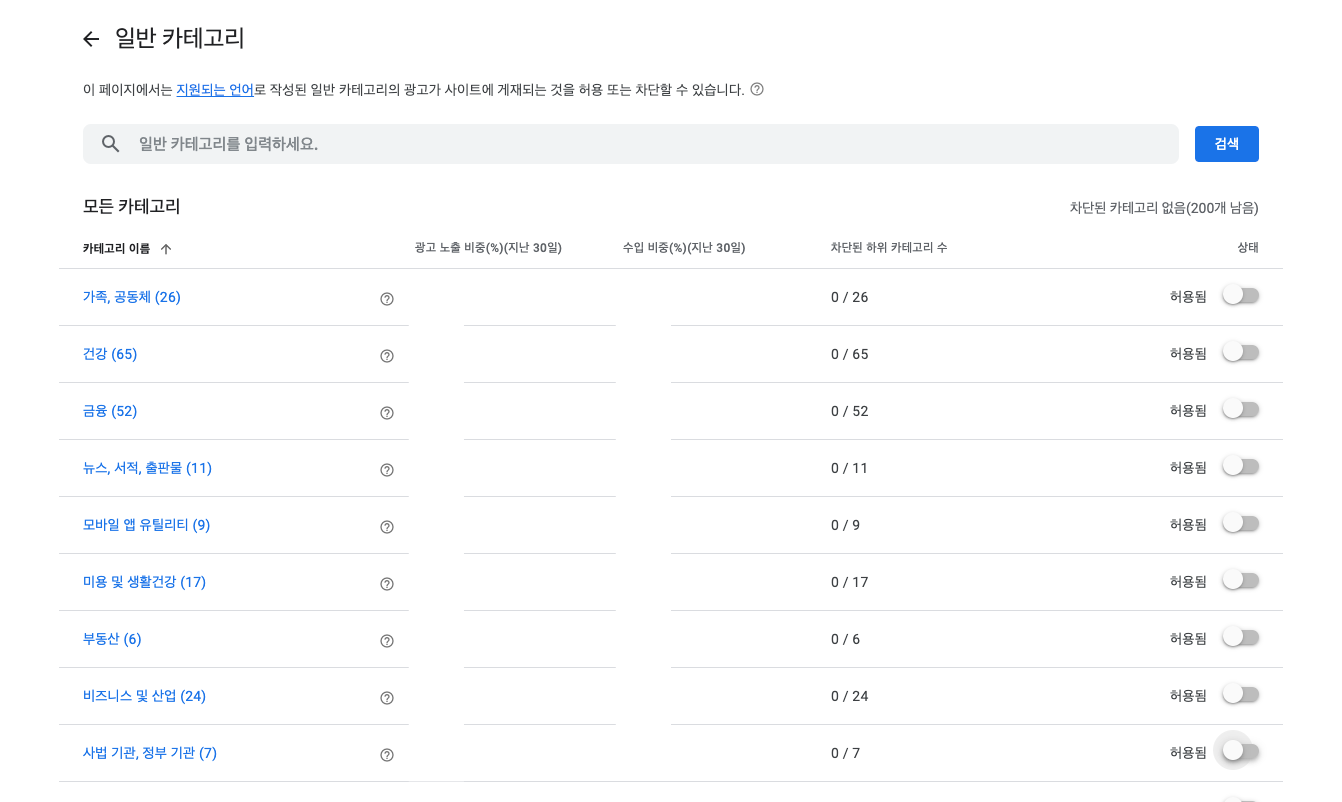Open 비즈니스 및 산업 (24) category

(x=144, y=696)
